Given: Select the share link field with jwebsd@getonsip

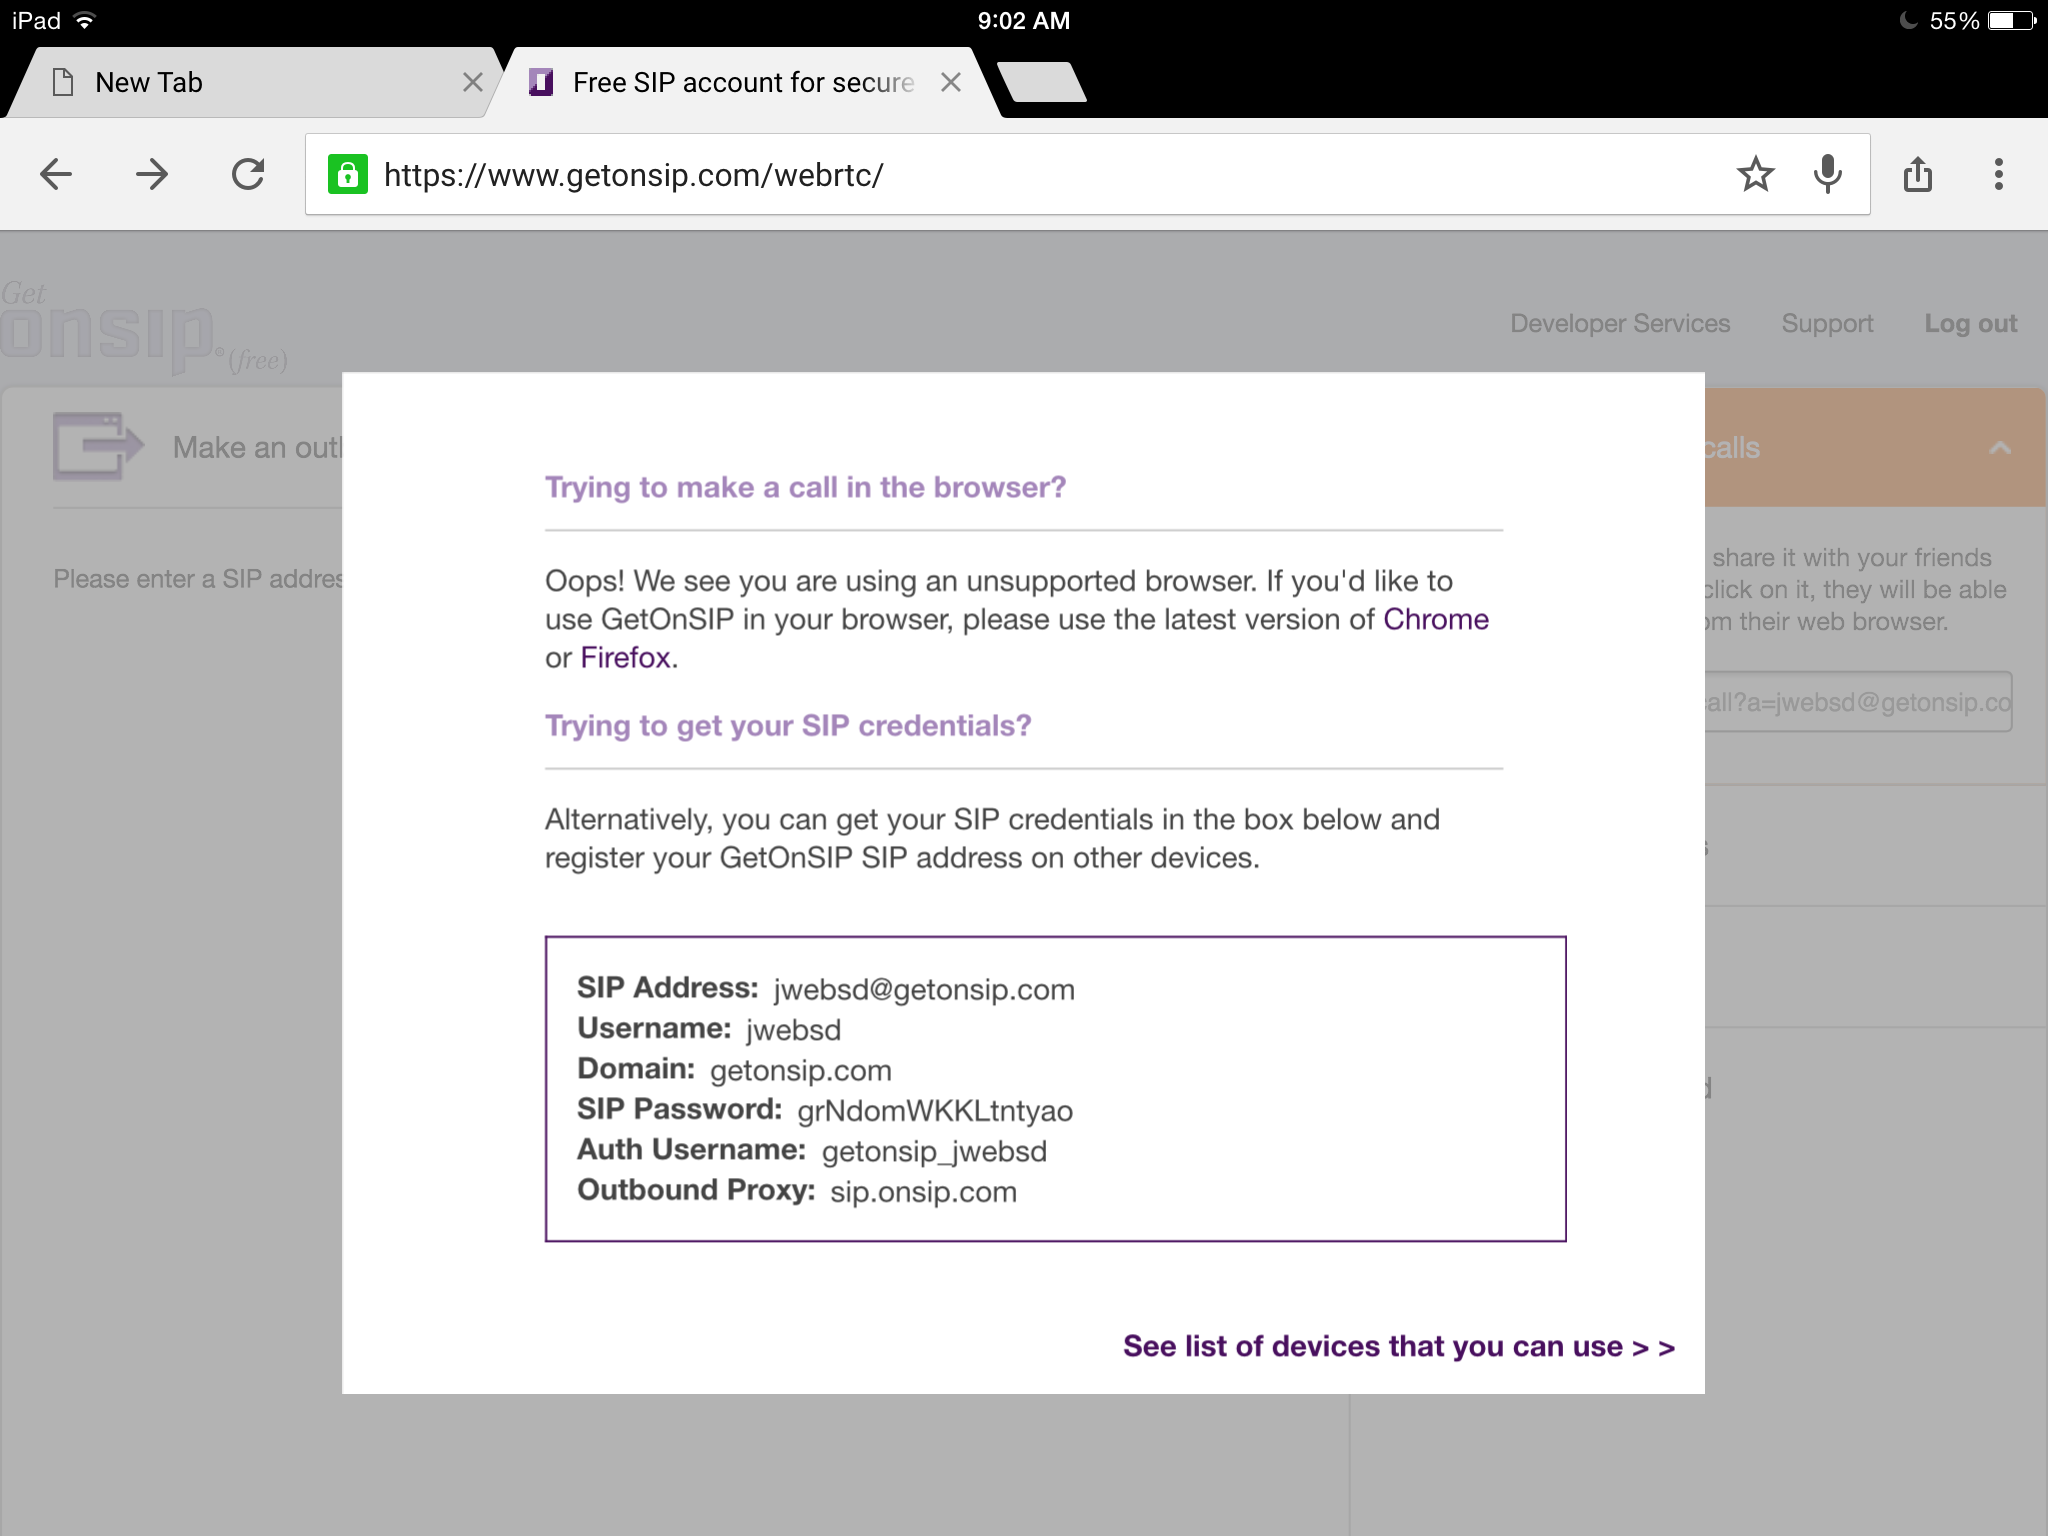Looking at the screenshot, I should click(1858, 702).
